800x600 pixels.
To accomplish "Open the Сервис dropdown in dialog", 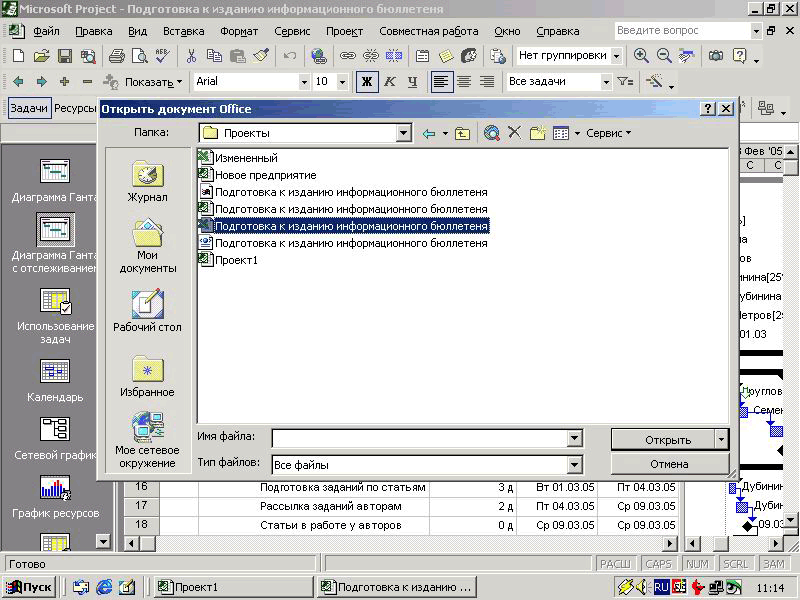I will pyautogui.click(x=609, y=133).
